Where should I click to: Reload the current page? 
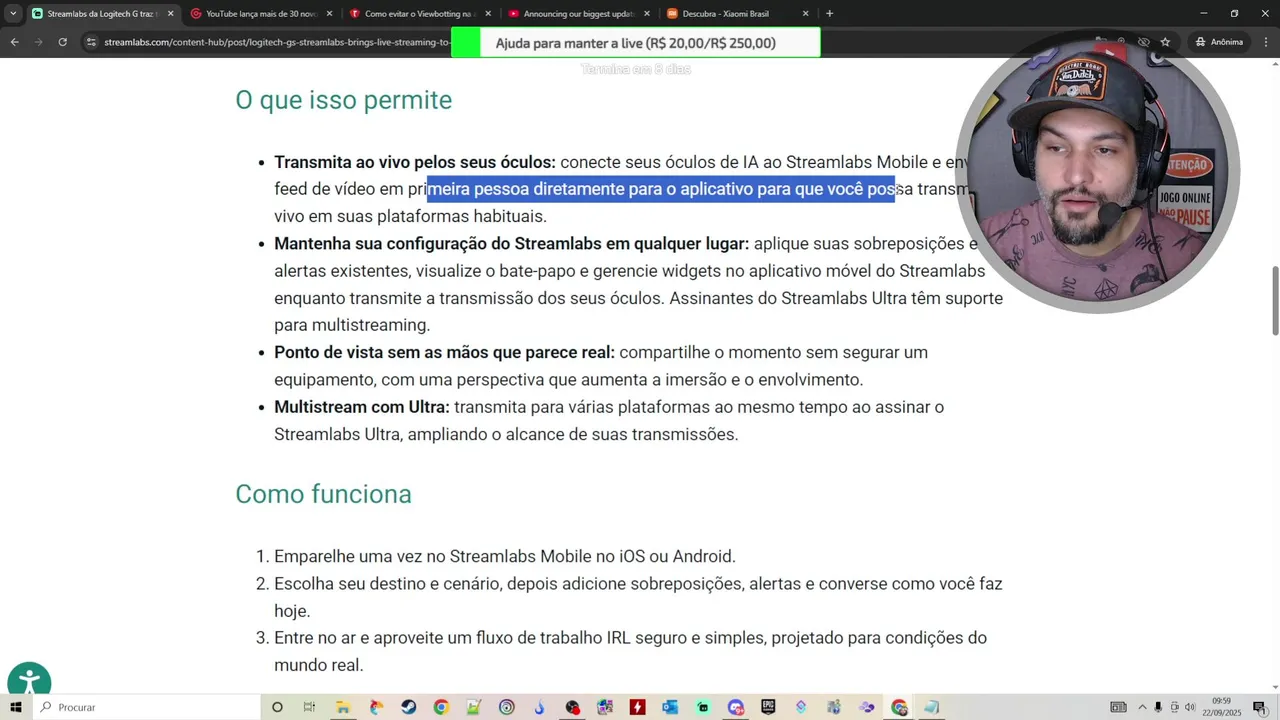coord(62,42)
